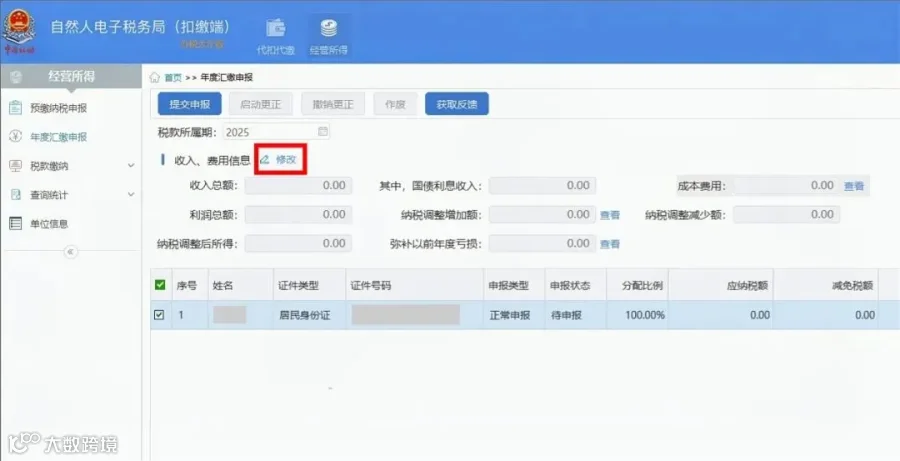Expand the 税款缴纳 submenu chevron
Screen dimensions: 900x461
coord(131,166)
